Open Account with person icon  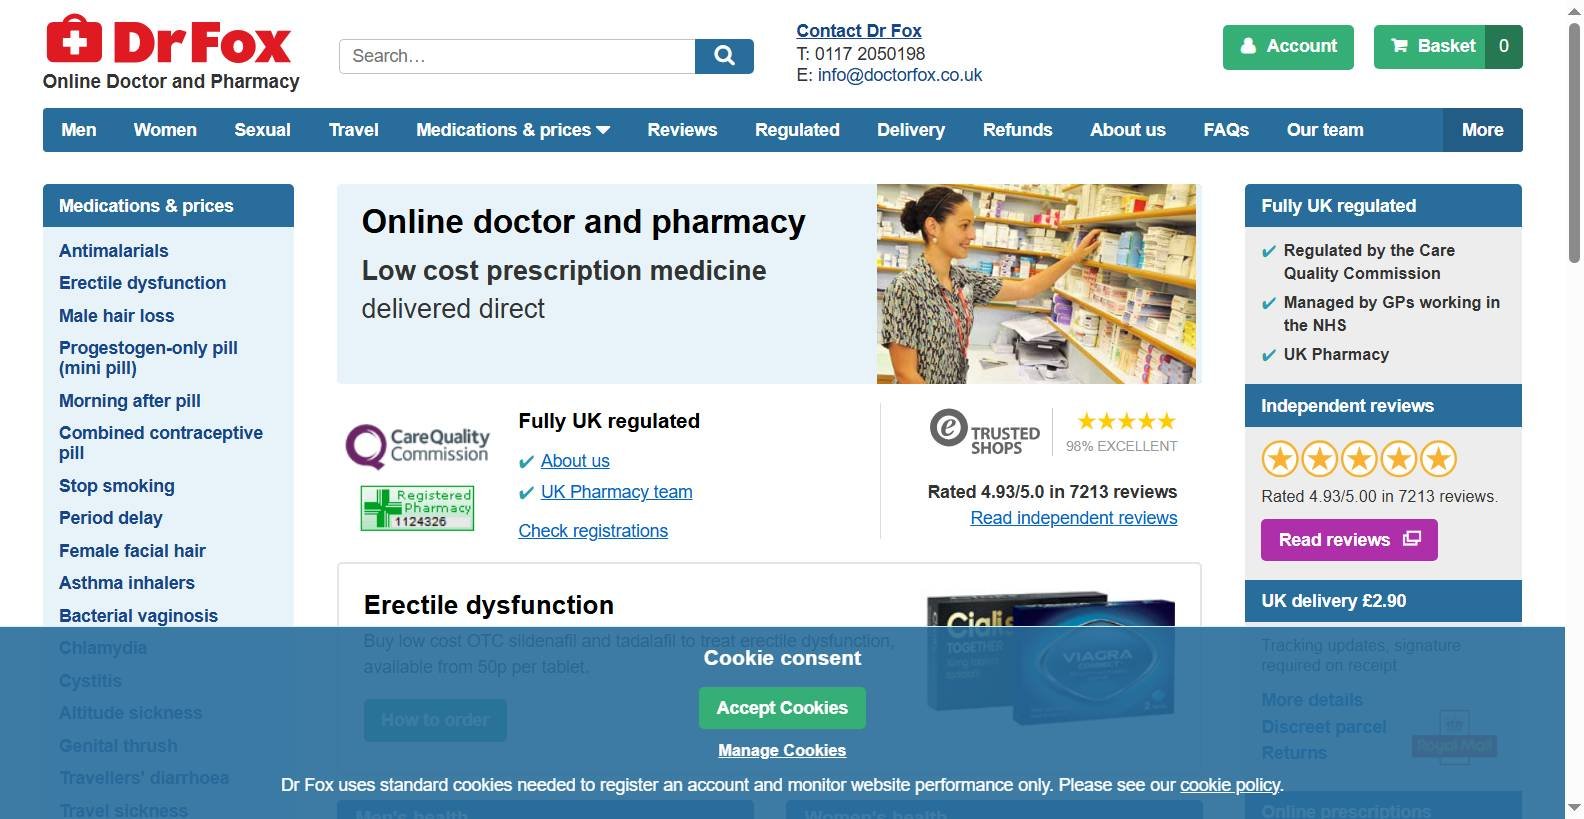[1288, 46]
